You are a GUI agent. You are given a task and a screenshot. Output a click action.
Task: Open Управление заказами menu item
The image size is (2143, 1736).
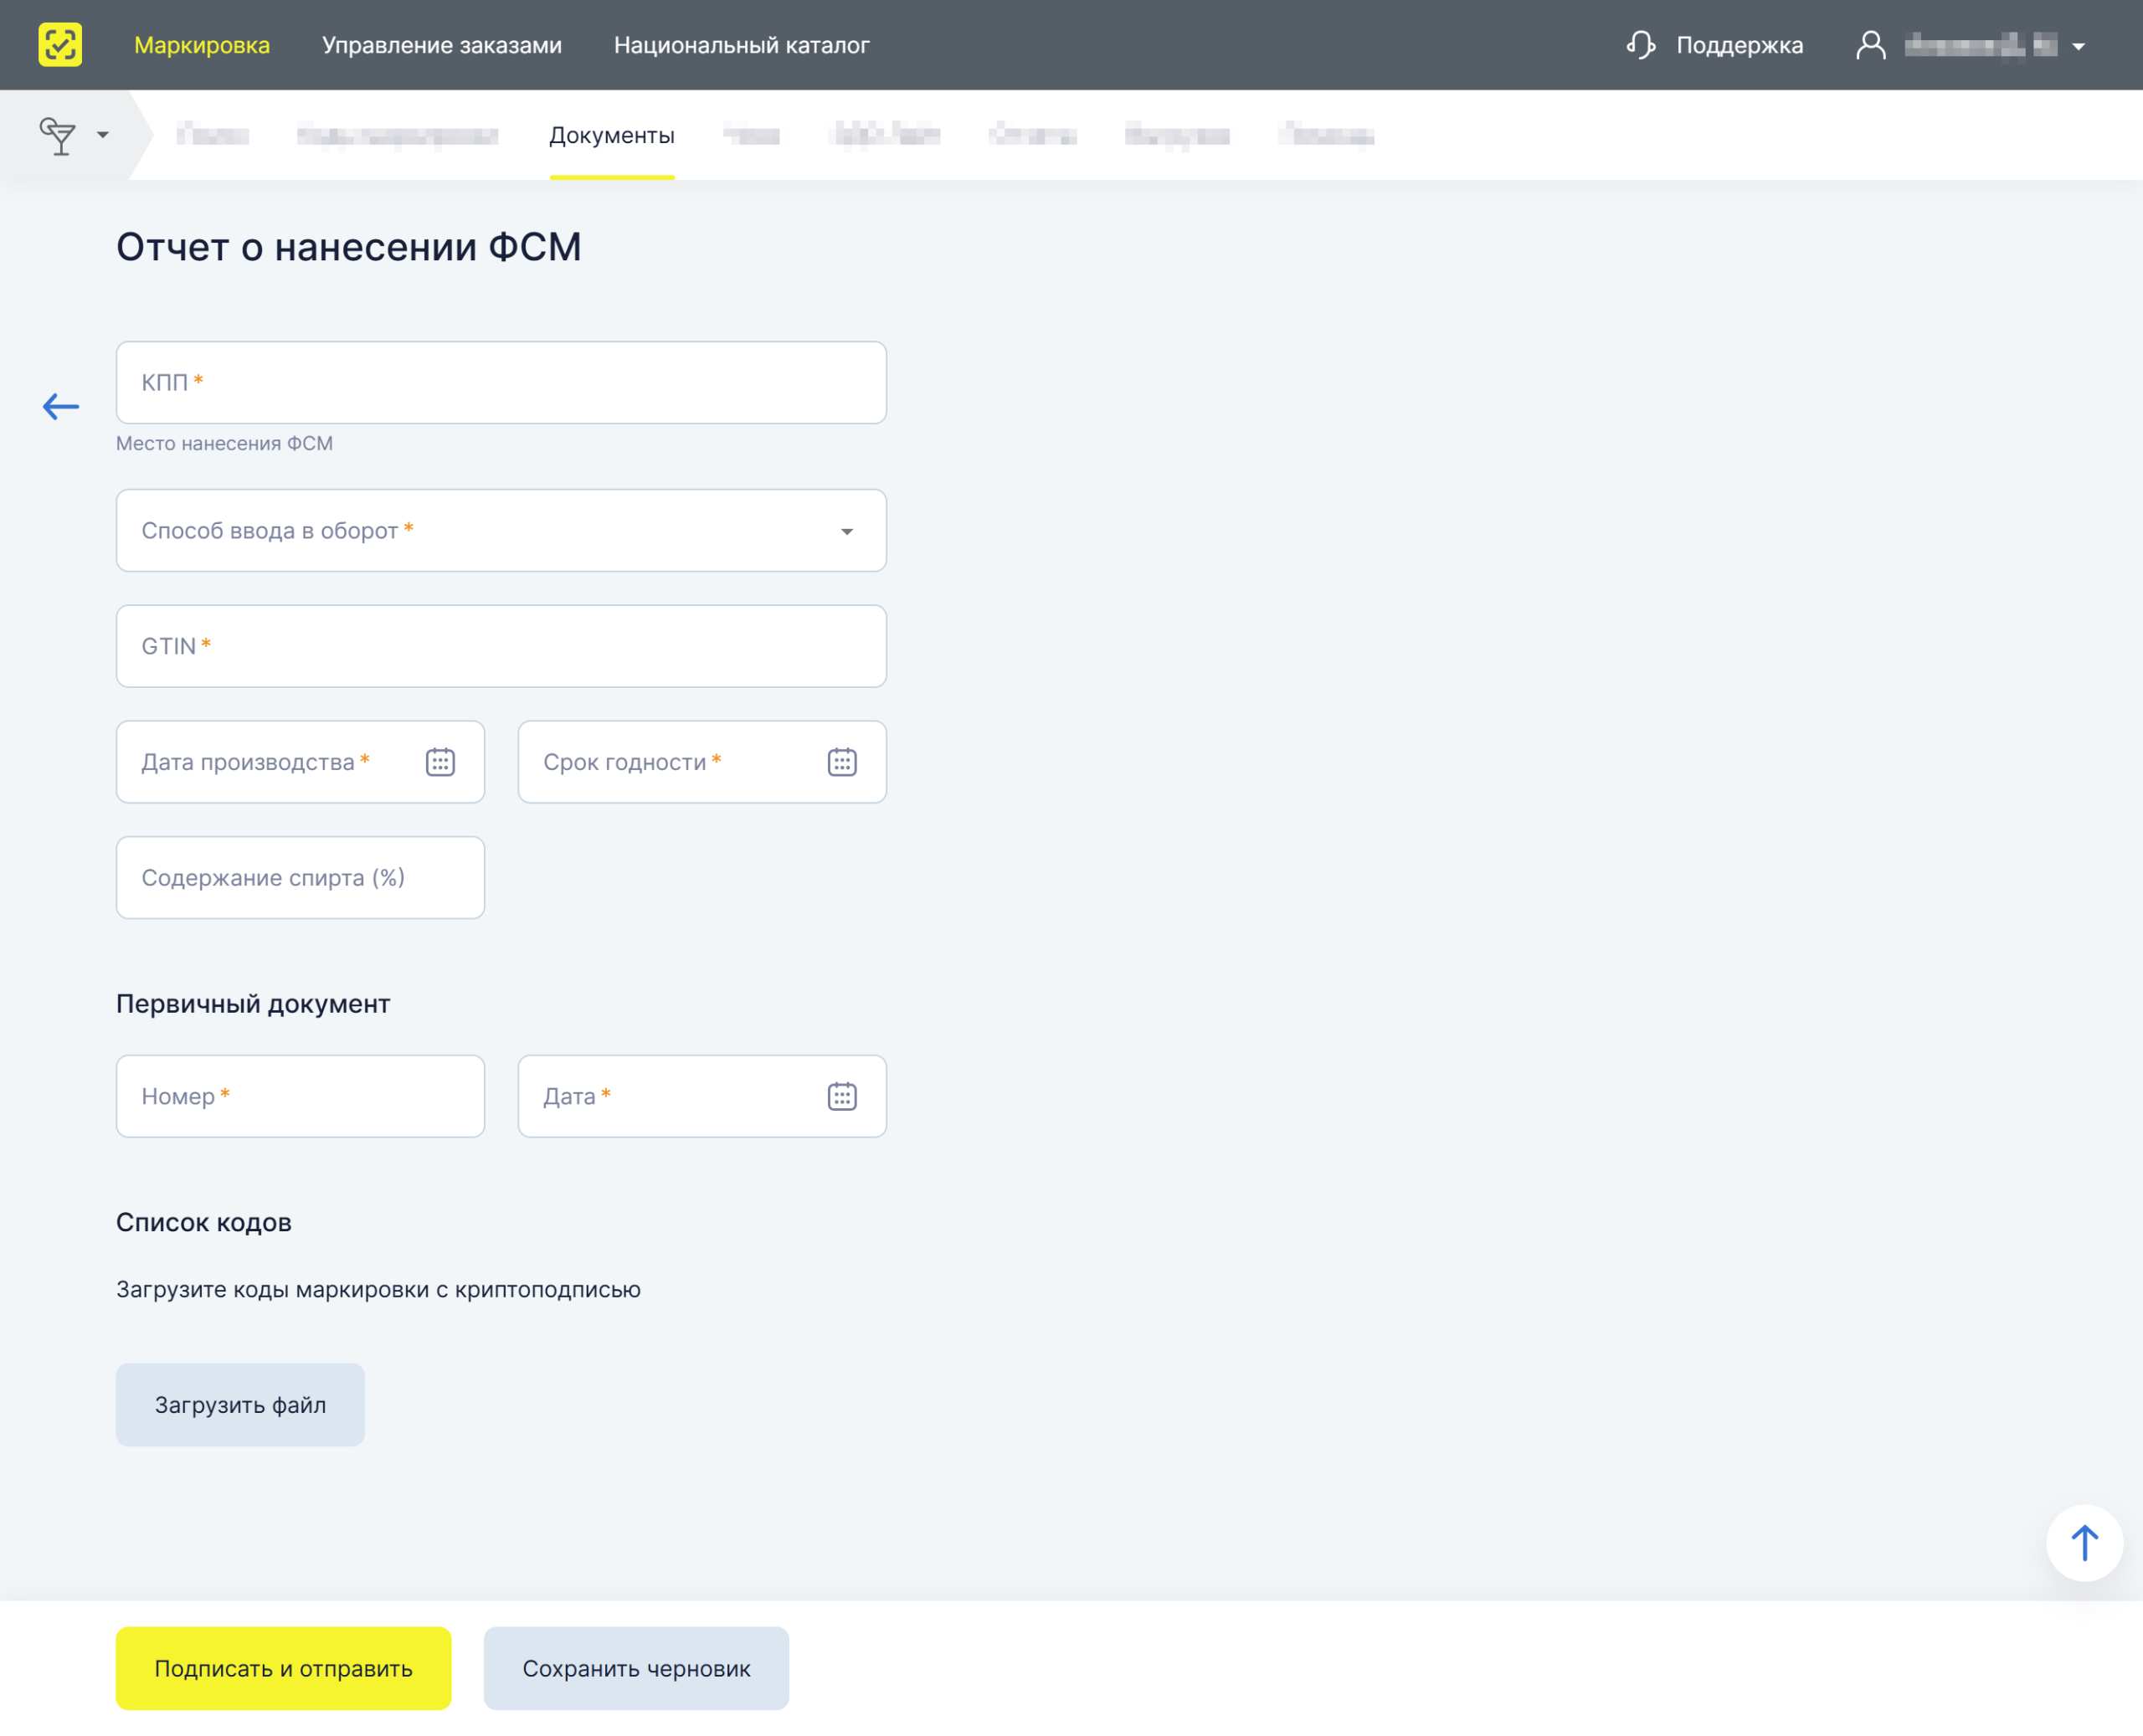(442, 45)
